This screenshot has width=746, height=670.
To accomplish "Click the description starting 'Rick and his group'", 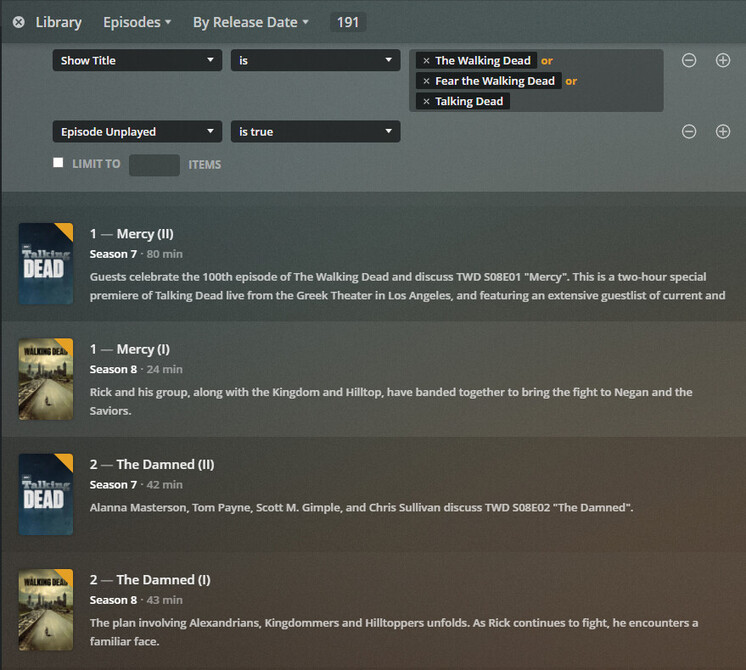I will [x=391, y=401].
